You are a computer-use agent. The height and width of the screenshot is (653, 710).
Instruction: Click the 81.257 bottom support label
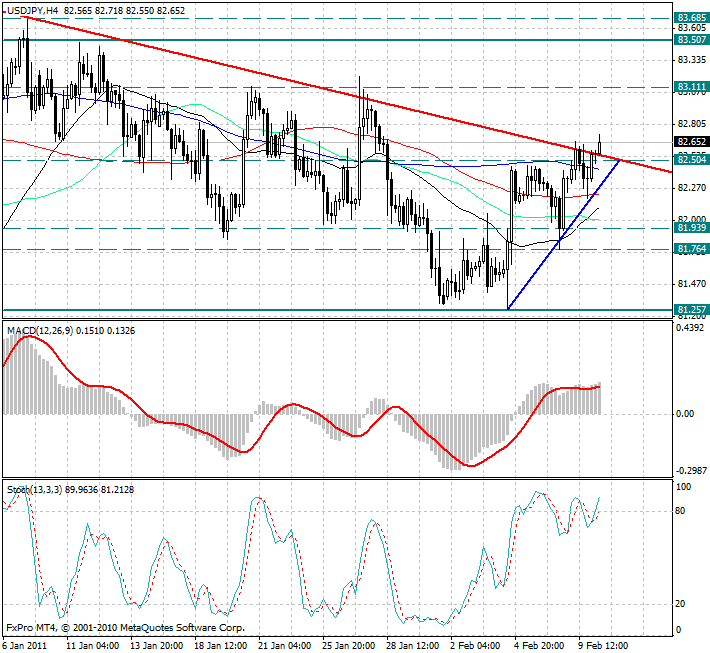pyautogui.click(x=692, y=309)
